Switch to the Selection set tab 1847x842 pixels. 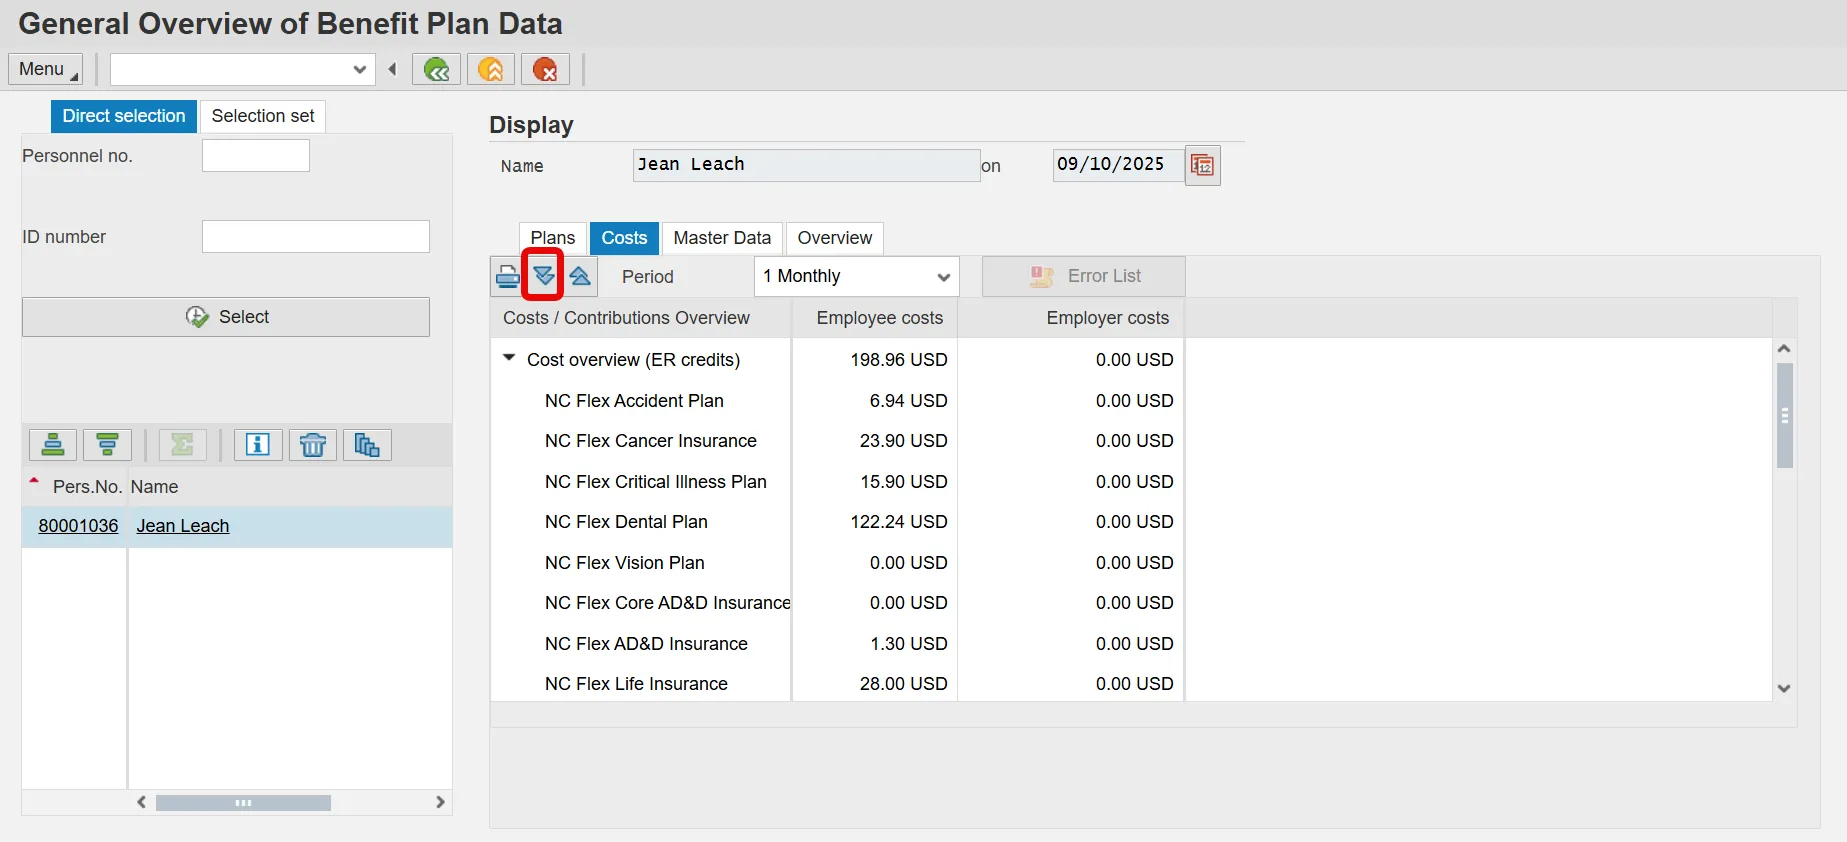[x=262, y=116]
